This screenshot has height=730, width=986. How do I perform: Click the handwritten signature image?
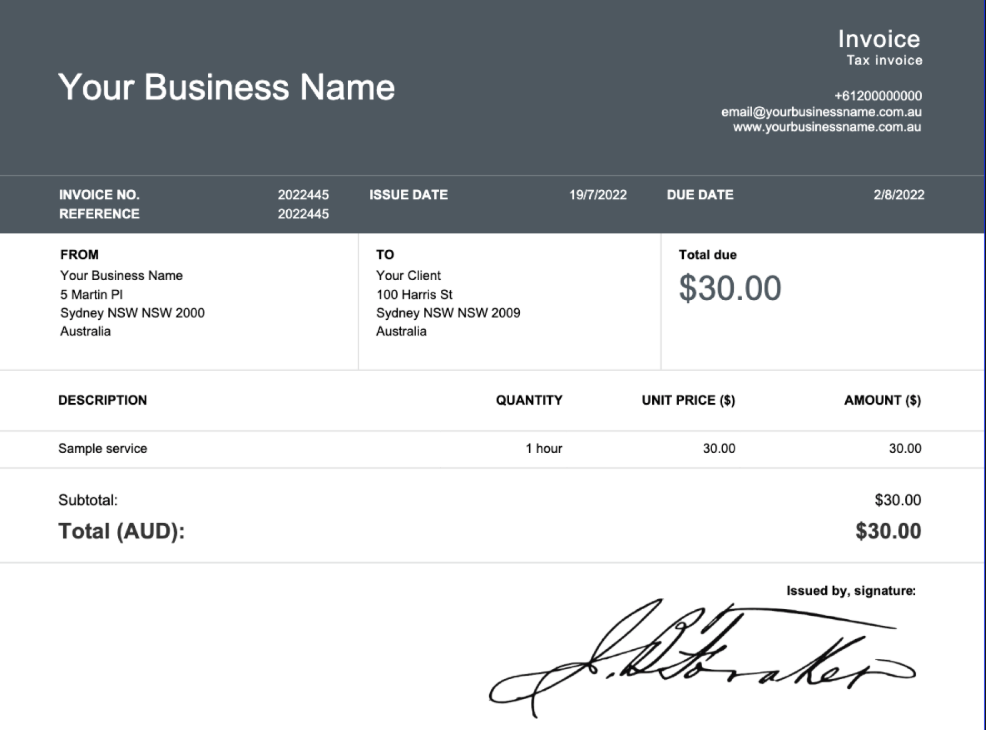702,659
